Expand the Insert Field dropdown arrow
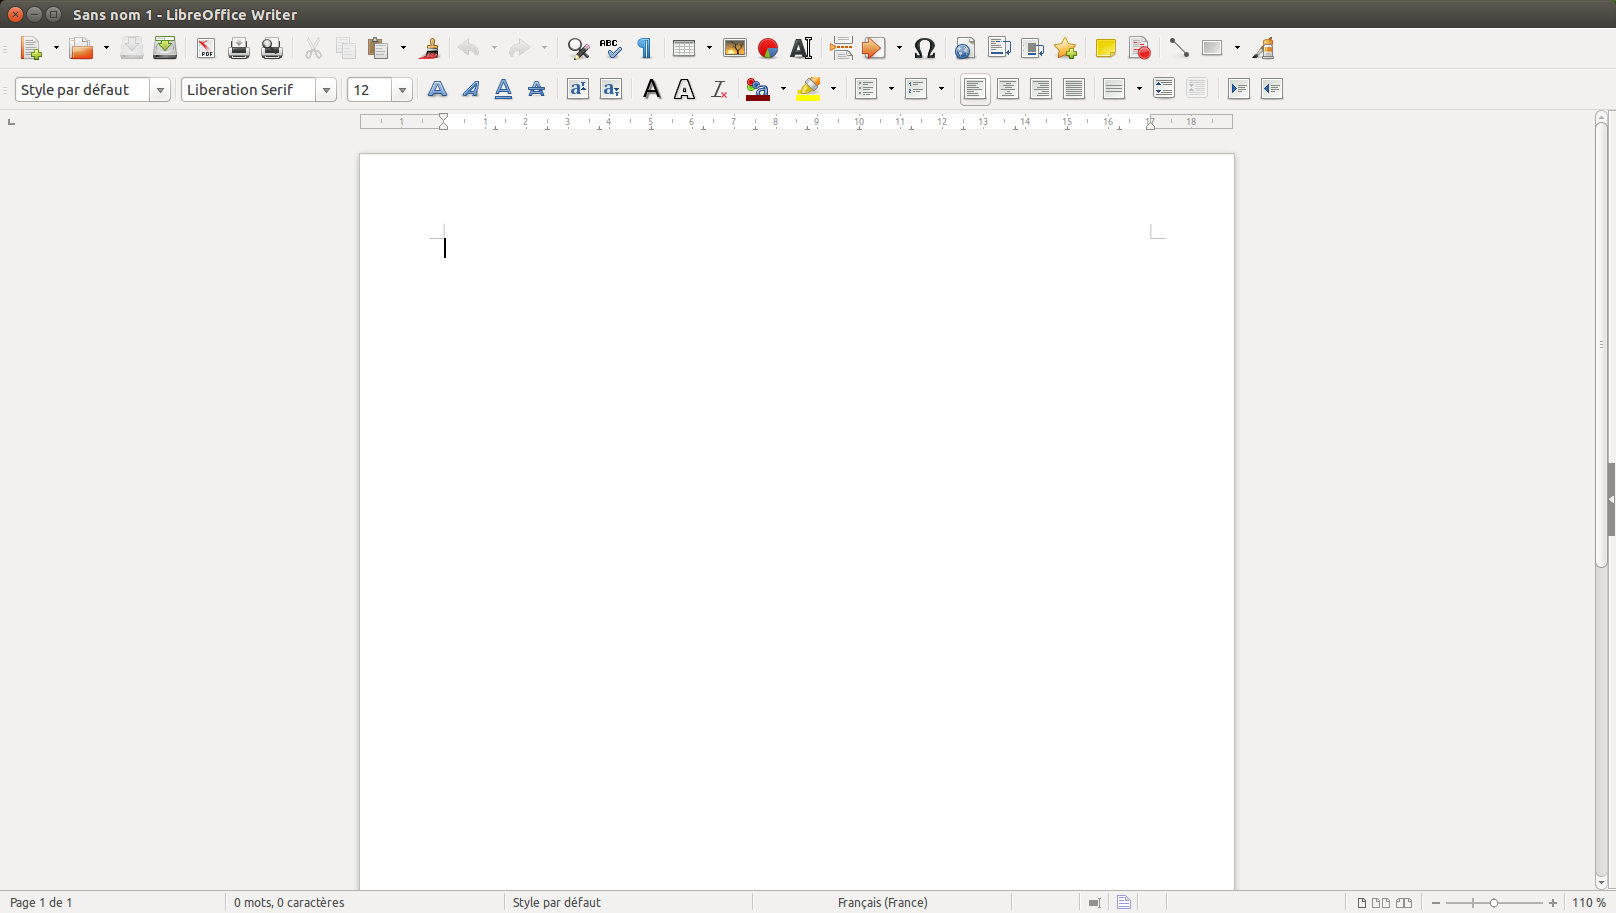 899,48
